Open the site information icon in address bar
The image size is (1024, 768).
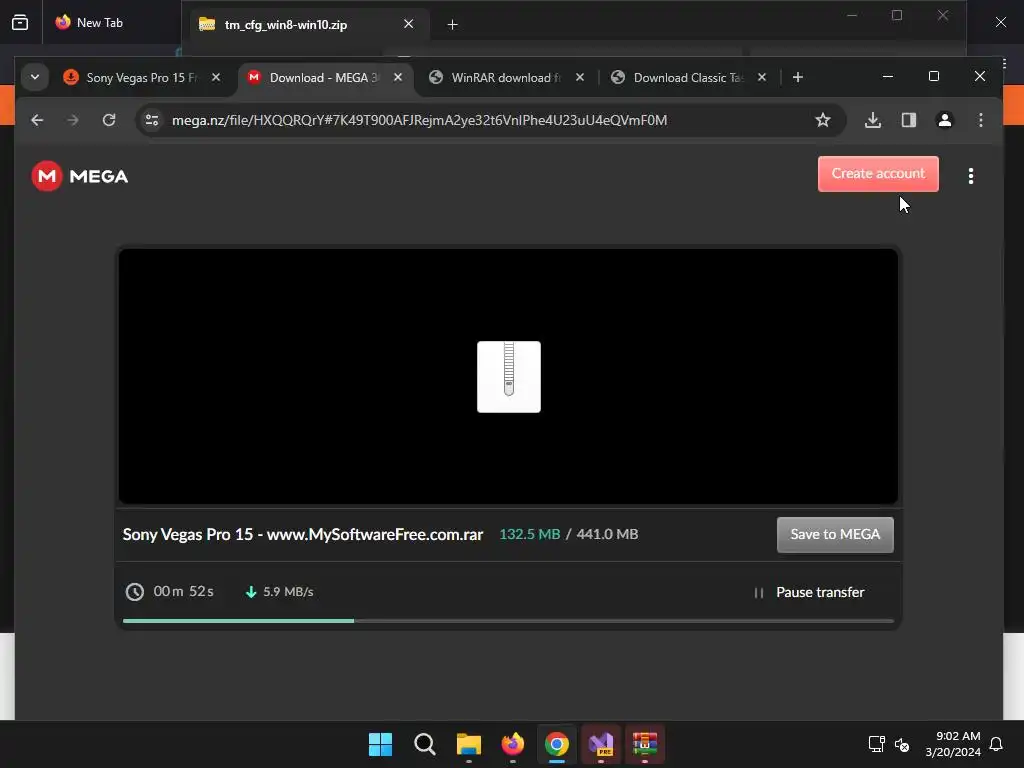[152, 120]
